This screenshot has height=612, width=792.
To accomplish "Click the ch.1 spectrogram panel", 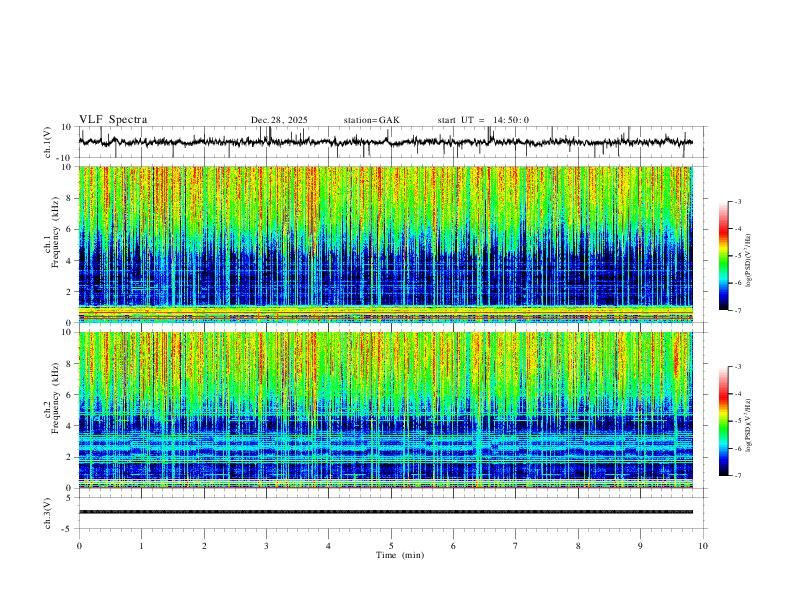I will (x=385, y=244).
